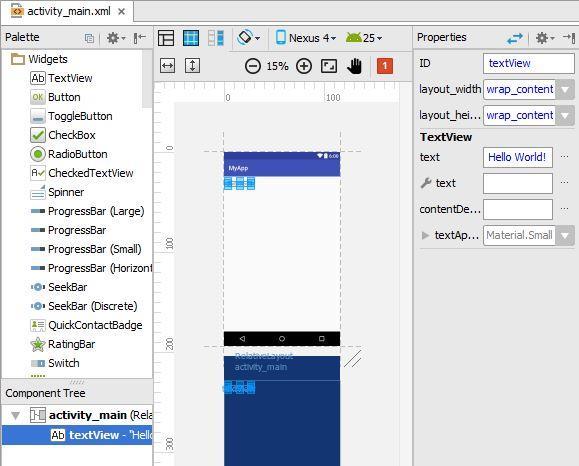Image resolution: width=579 pixels, height=466 pixels.
Task: Toggle Properties view all attributes arrows
Action: 515,38
